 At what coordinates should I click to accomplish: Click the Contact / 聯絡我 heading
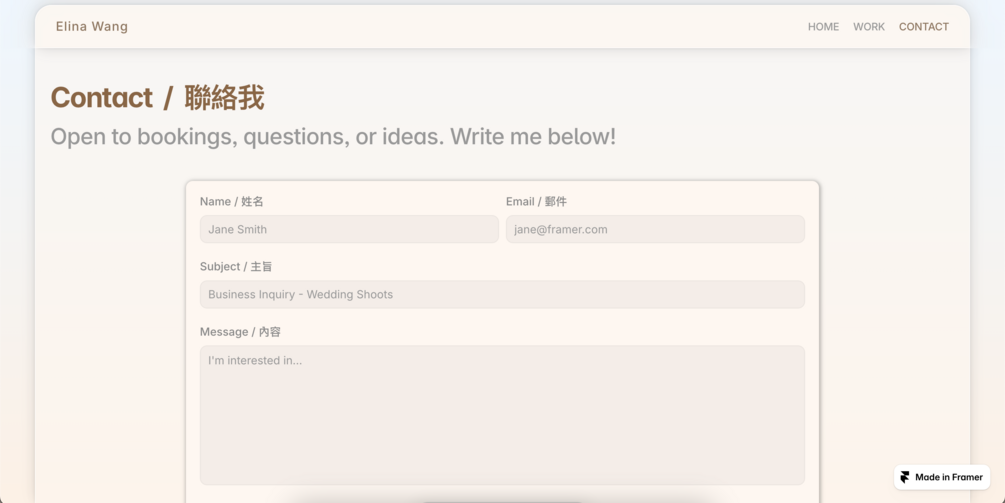pos(157,98)
